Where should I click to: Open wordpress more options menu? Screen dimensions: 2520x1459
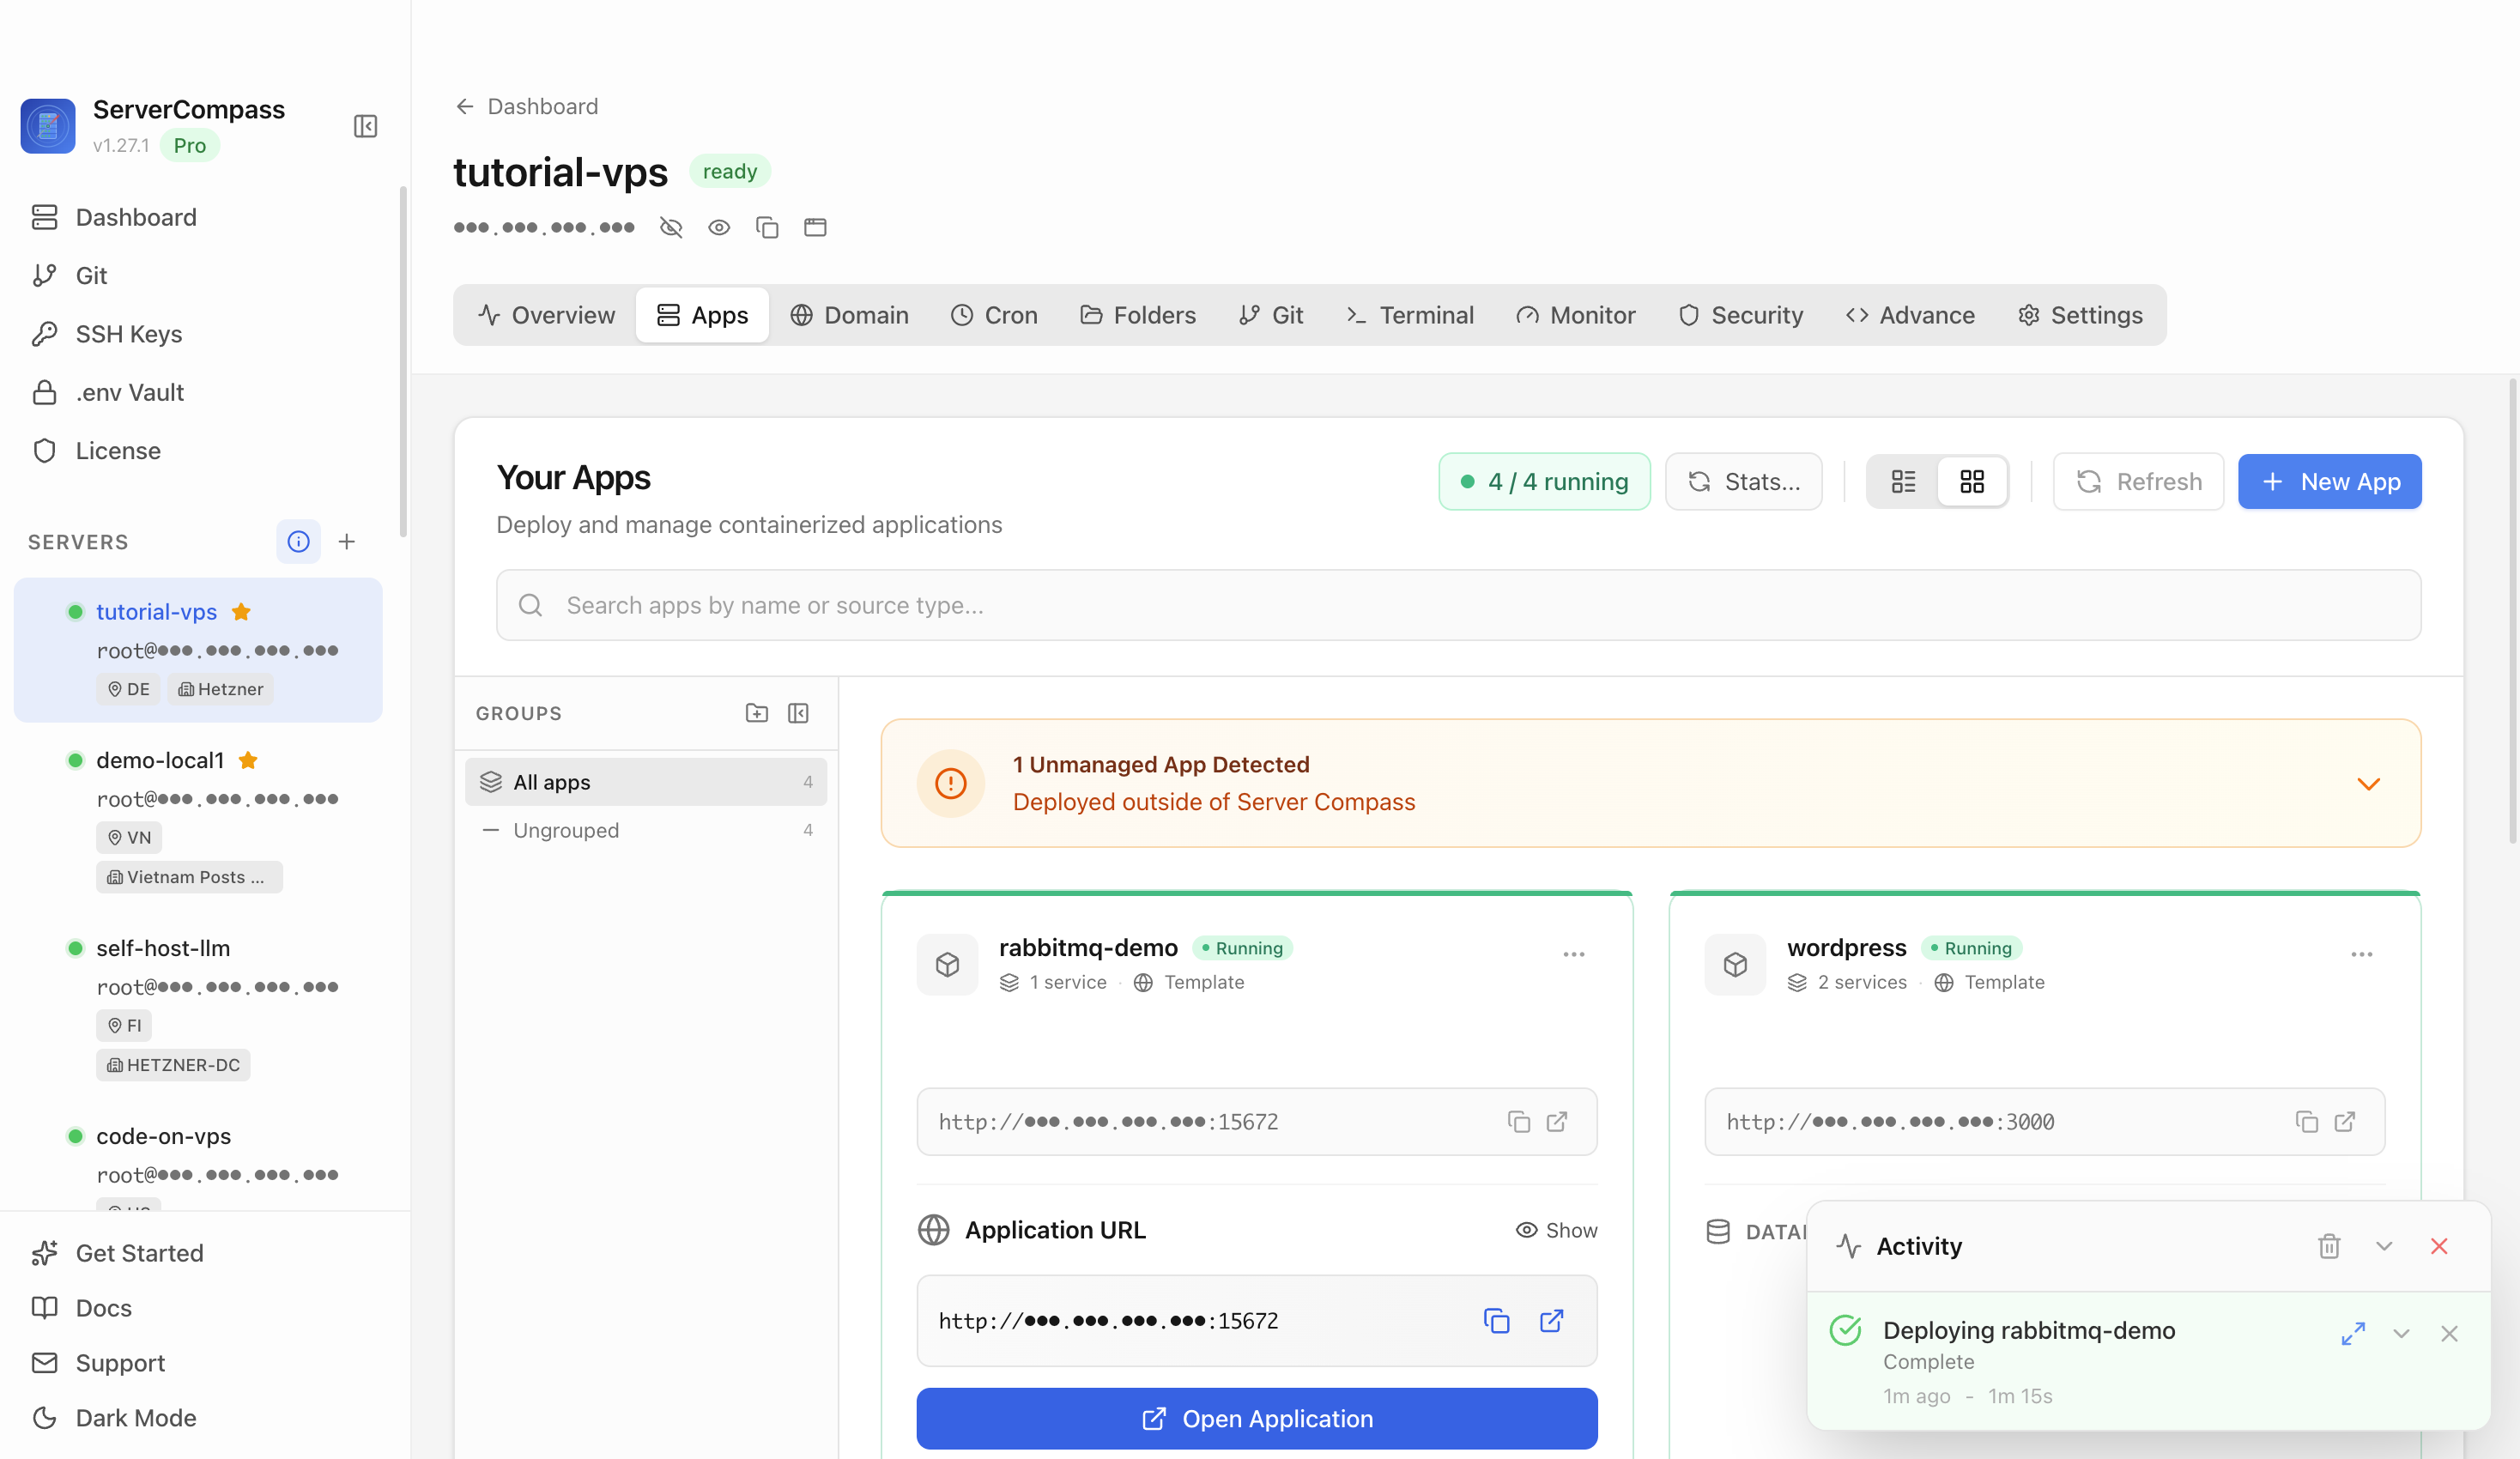pos(2362,954)
